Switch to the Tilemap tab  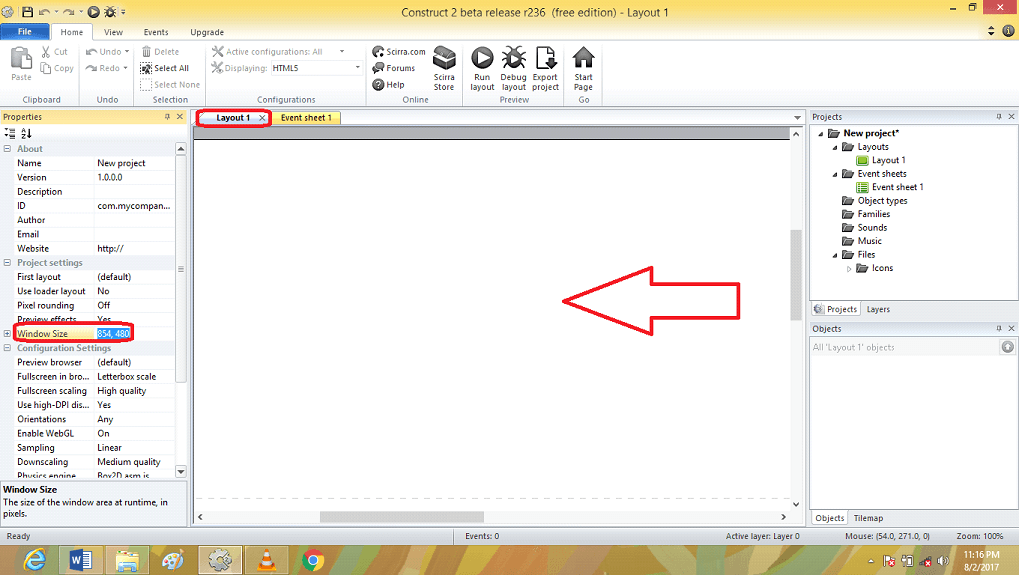tap(868, 518)
